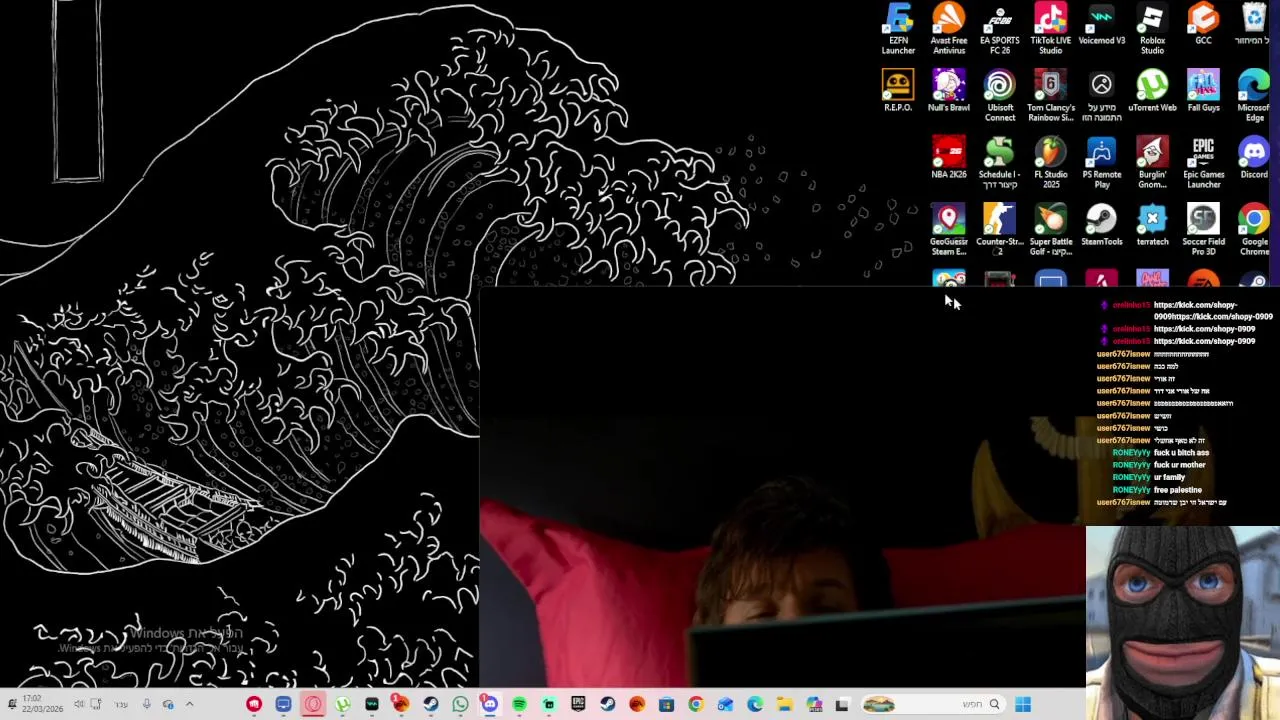Select the Fall Guys desktop icon
The width and height of the screenshot is (1280, 720).
click(1203, 91)
